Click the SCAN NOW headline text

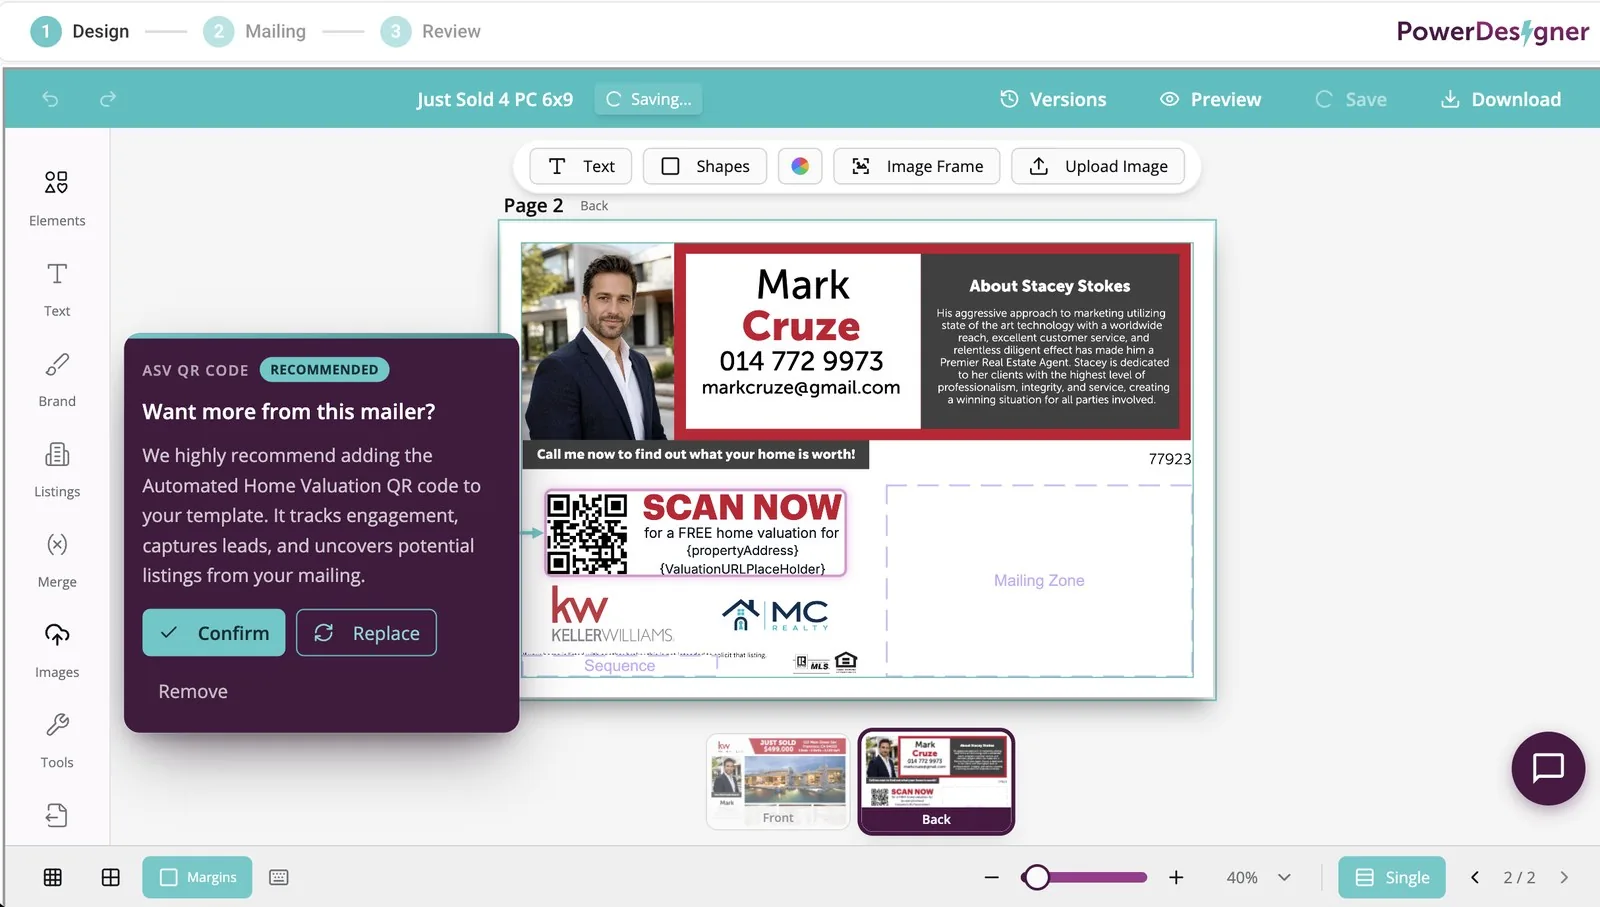click(x=741, y=507)
